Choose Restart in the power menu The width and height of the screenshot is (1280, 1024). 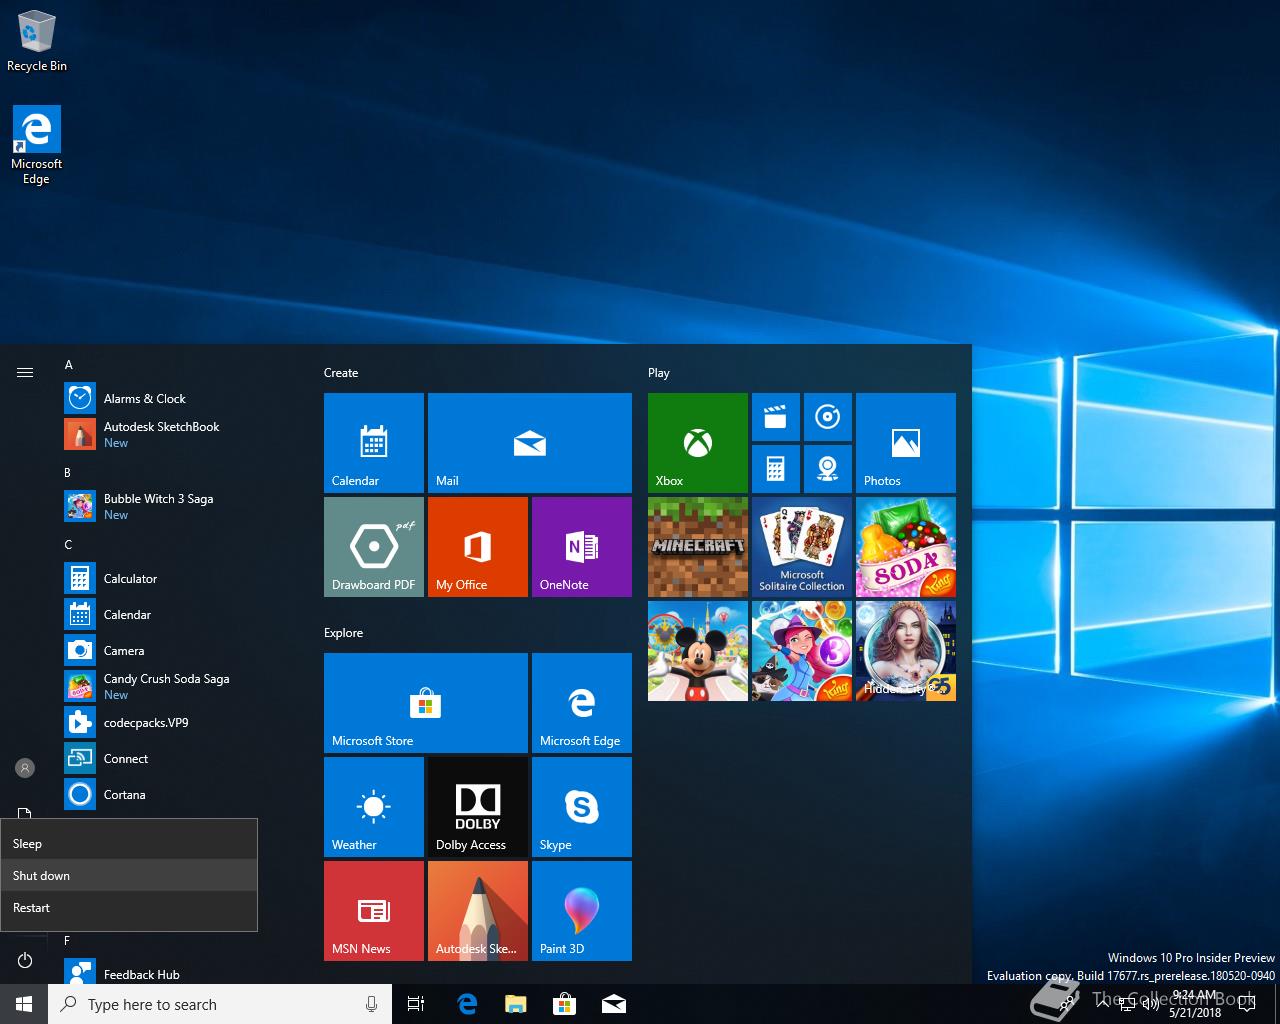pyautogui.click(x=129, y=907)
